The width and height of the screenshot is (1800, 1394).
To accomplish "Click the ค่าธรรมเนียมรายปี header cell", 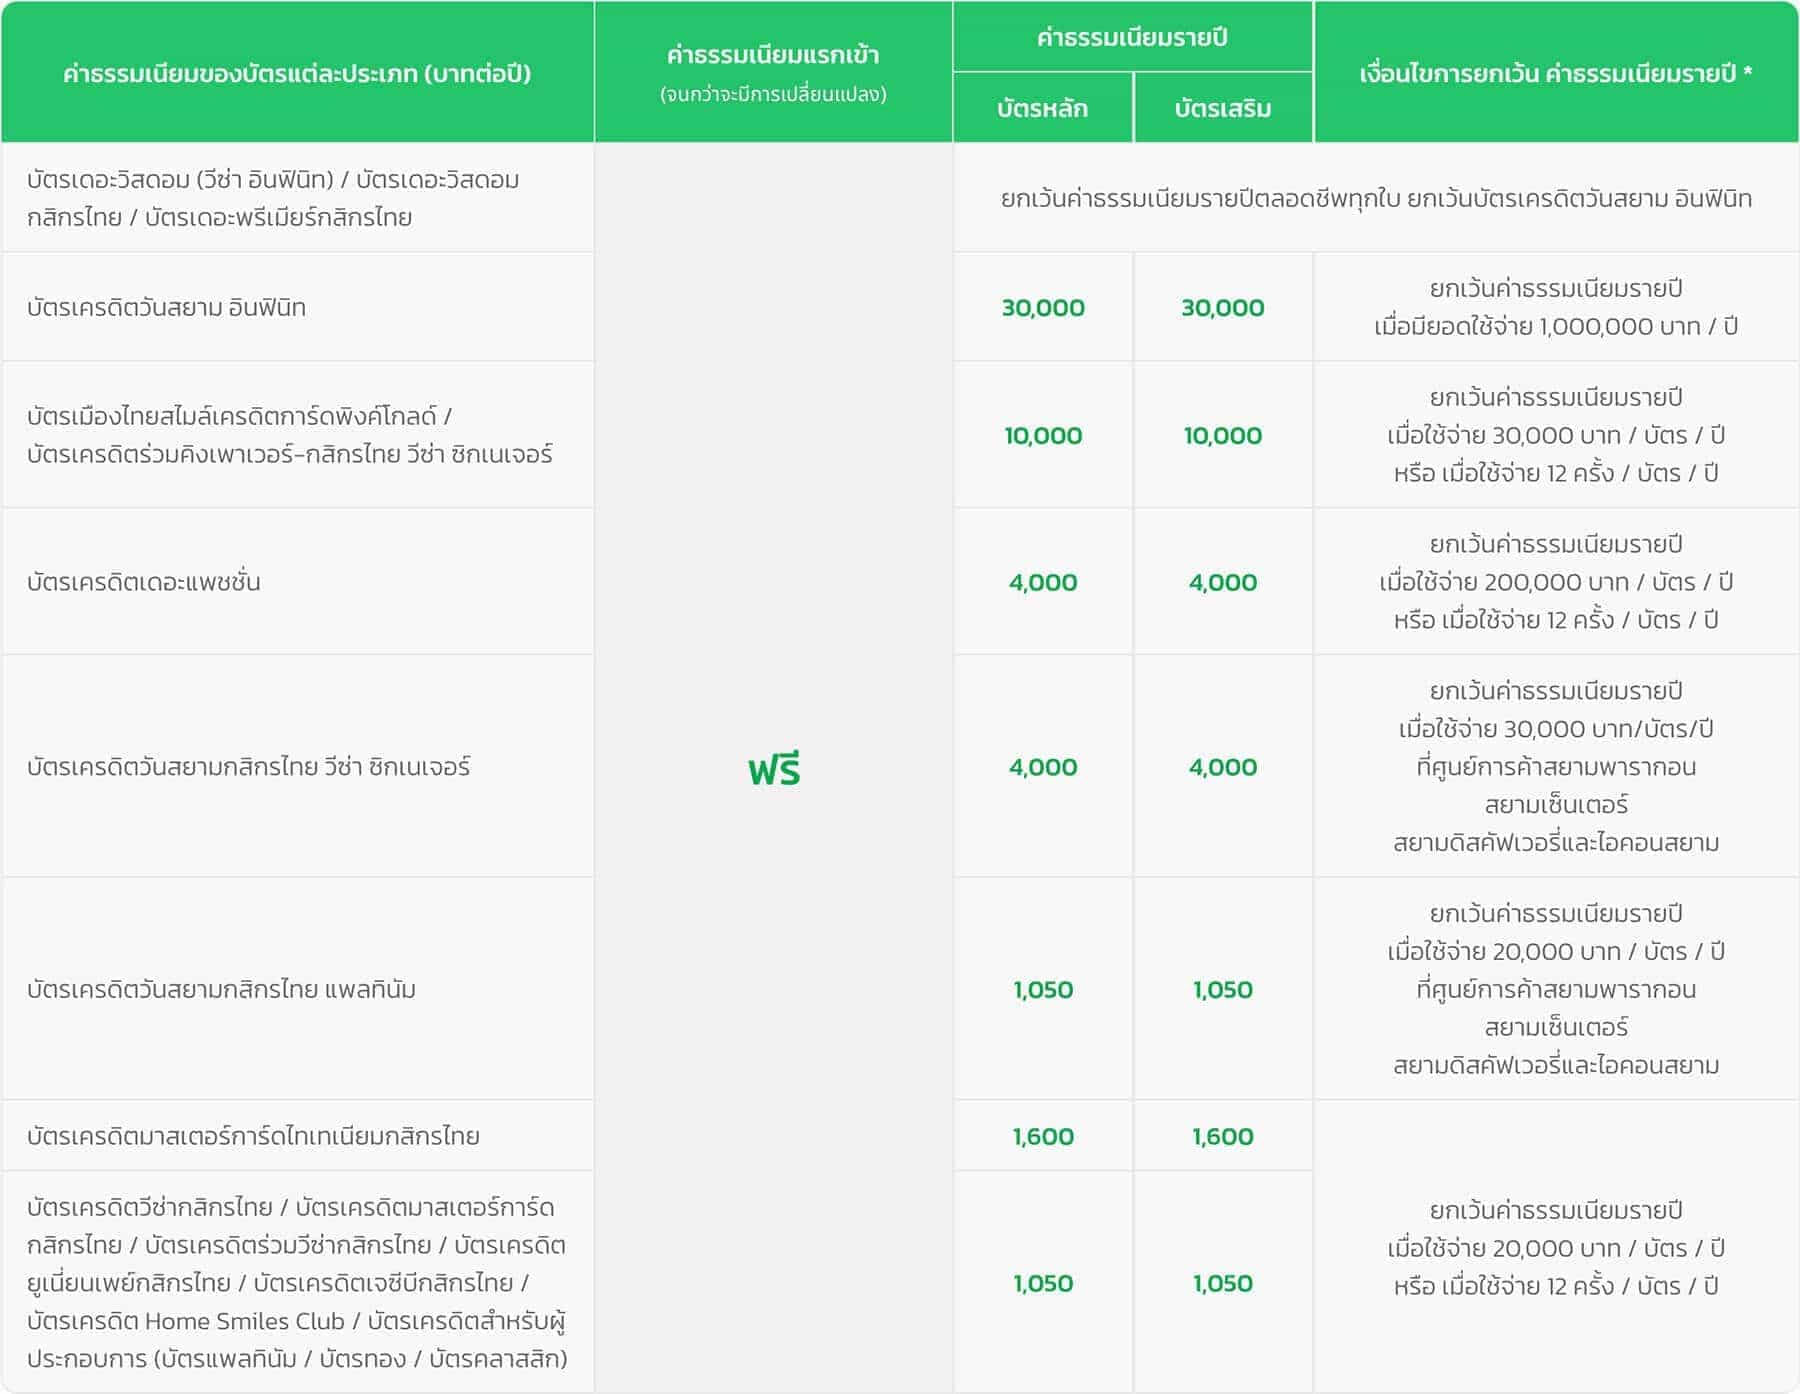I will pyautogui.click(x=1132, y=38).
